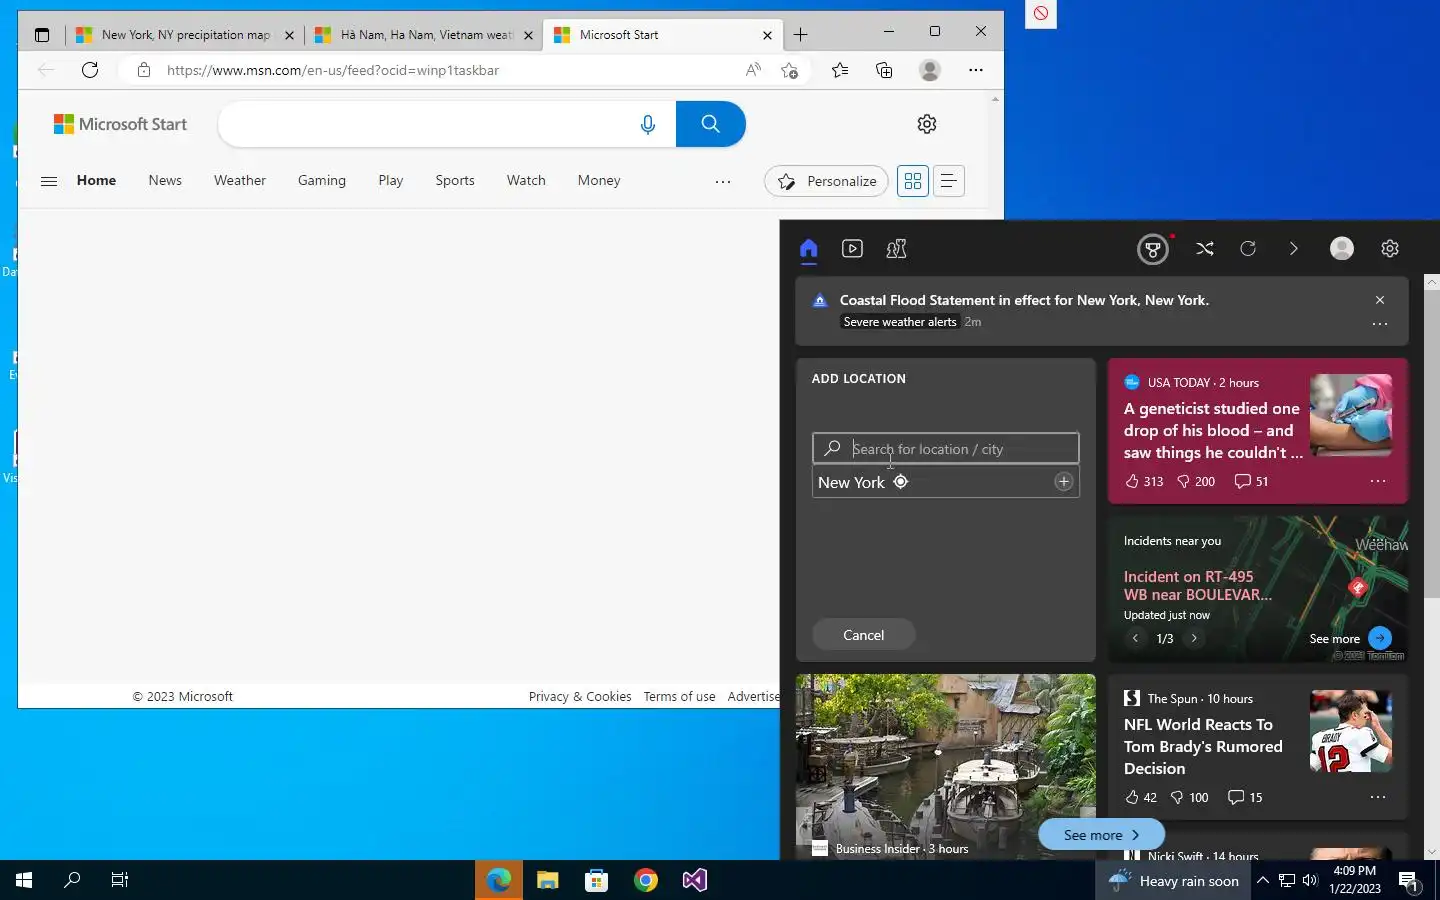Go to previous traffic incident
1440x900 pixels.
[x=1135, y=638]
